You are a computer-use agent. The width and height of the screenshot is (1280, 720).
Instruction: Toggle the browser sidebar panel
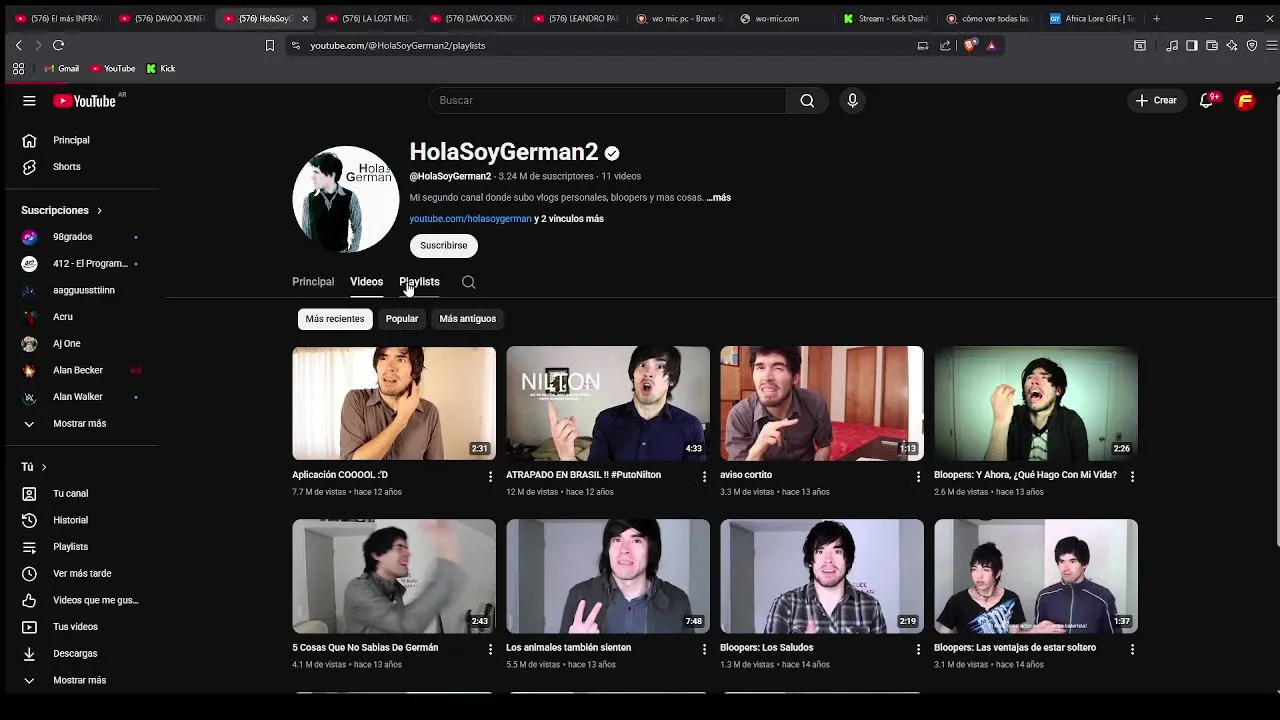1192,45
